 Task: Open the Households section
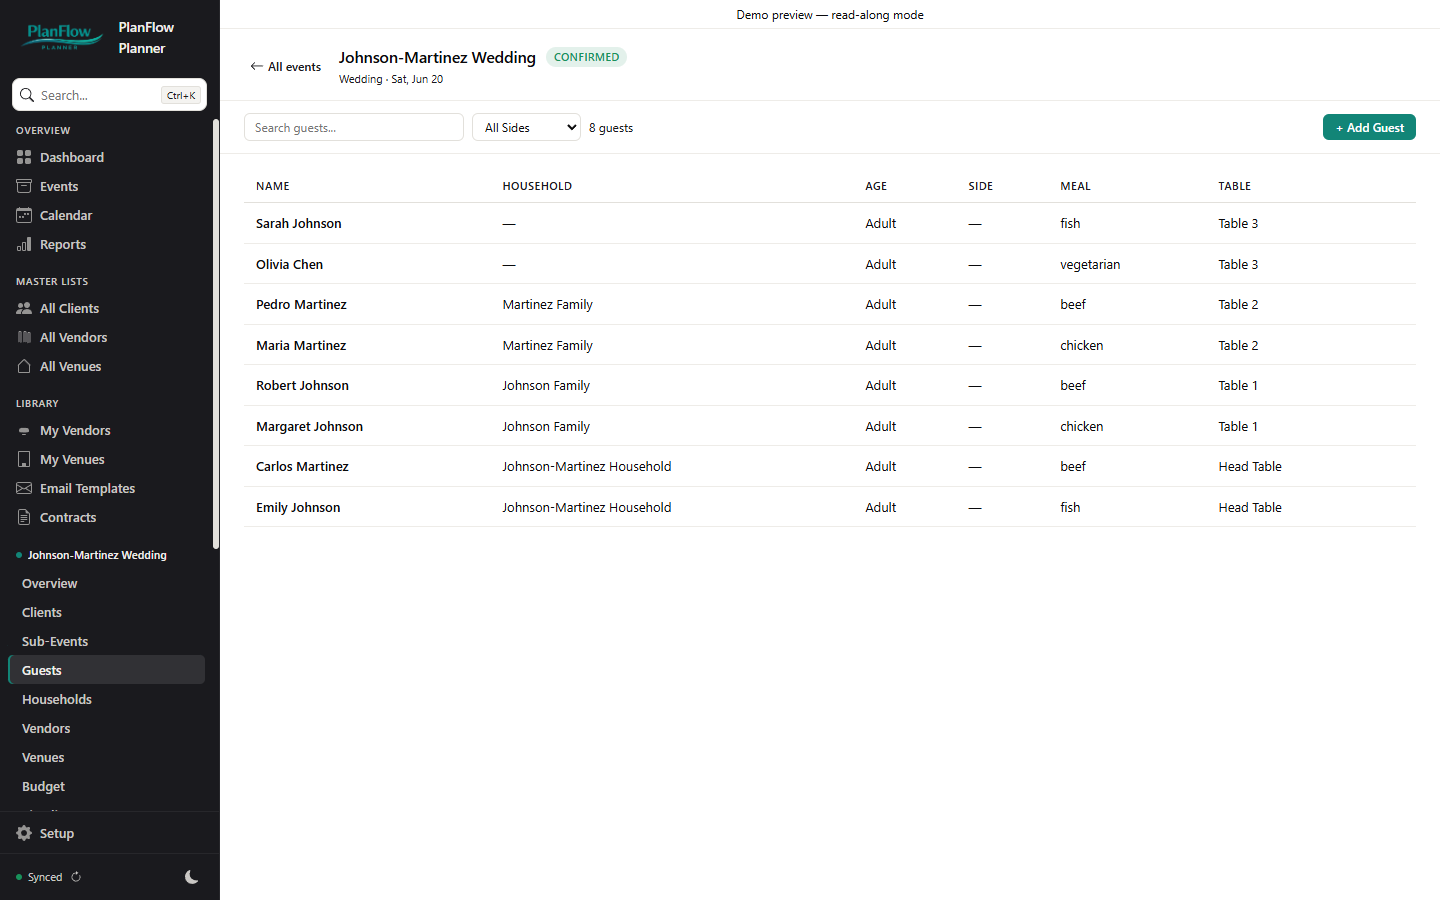106,699
